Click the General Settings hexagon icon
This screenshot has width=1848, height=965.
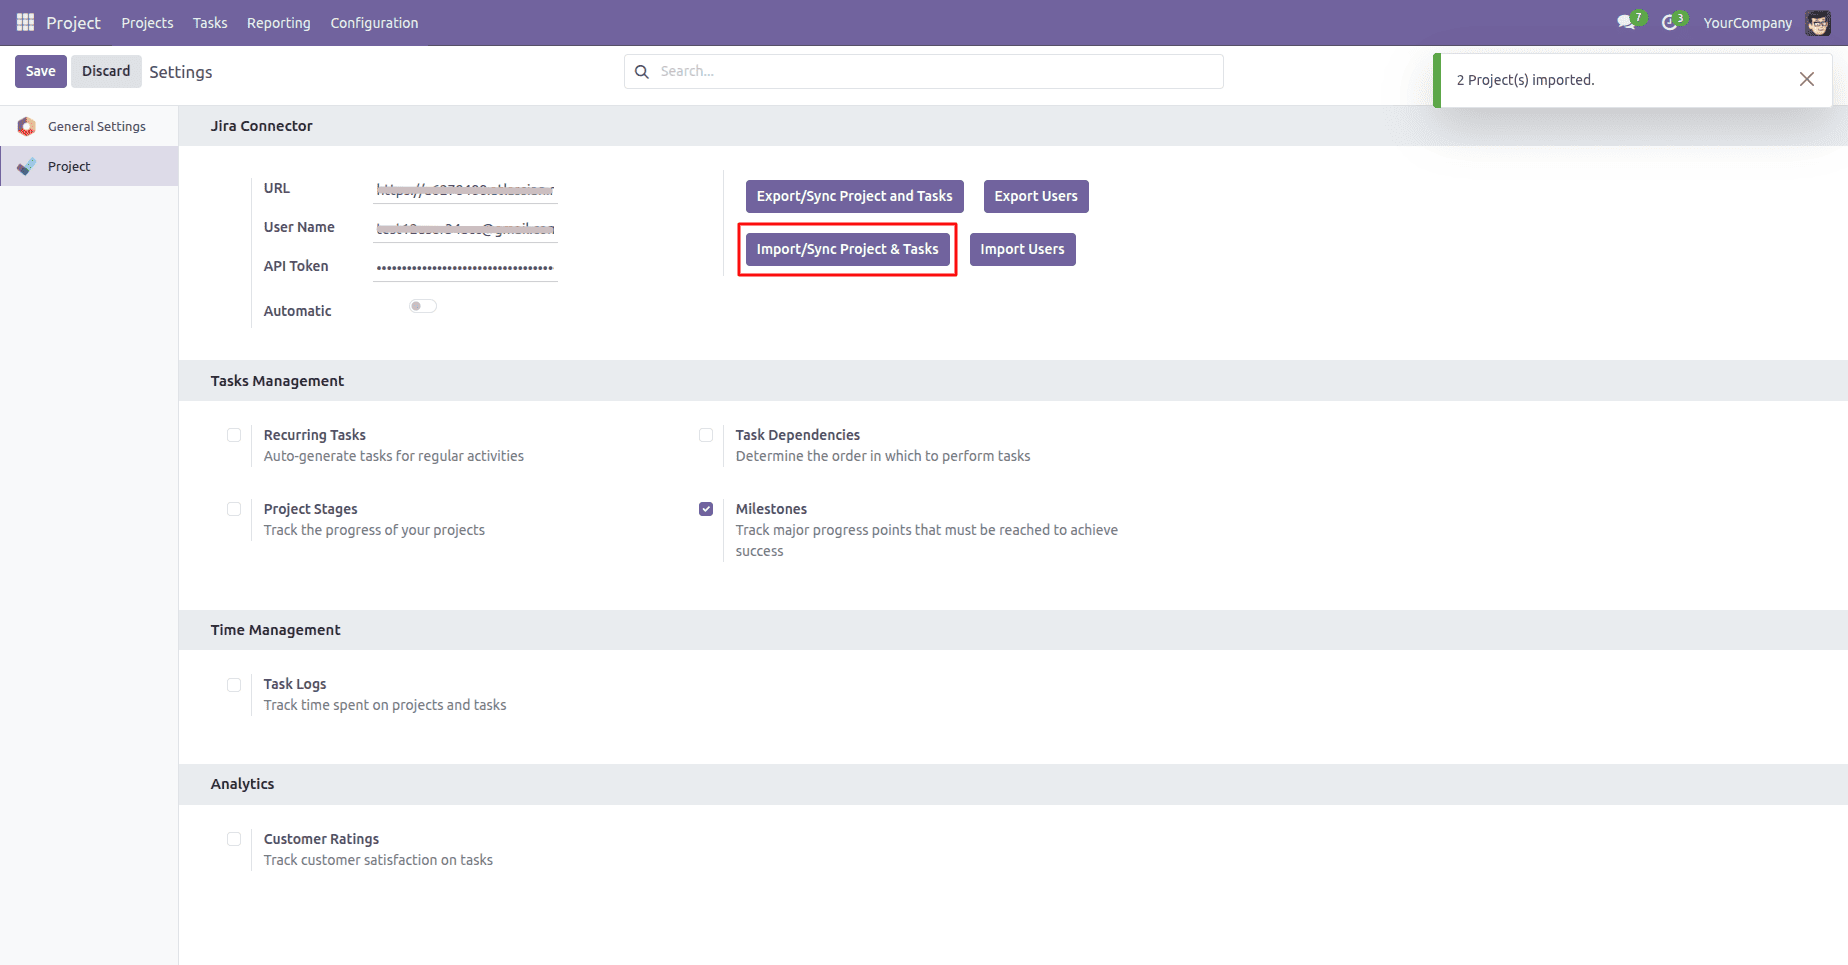26,126
